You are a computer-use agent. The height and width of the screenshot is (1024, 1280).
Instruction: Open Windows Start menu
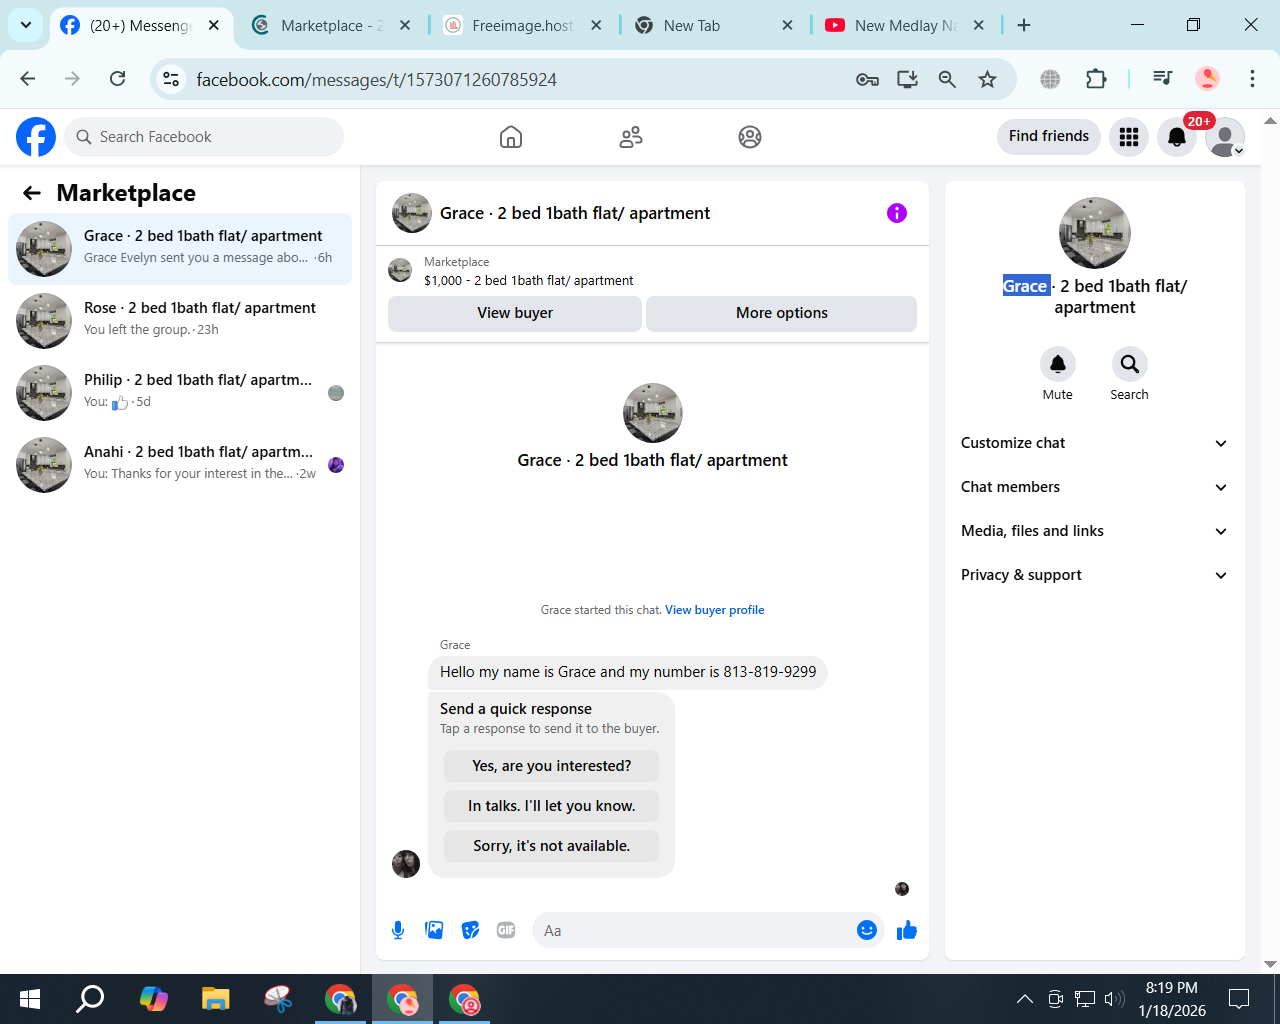[30, 999]
